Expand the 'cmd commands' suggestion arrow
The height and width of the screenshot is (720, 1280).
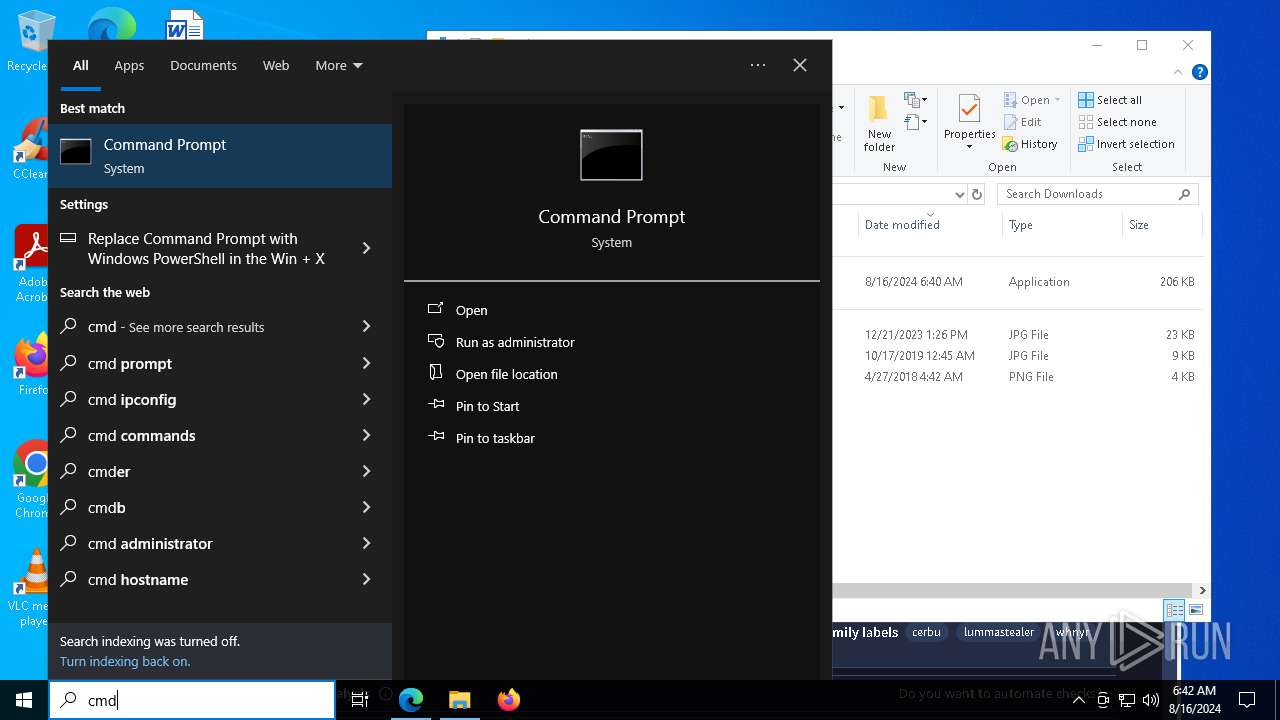tap(366, 435)
